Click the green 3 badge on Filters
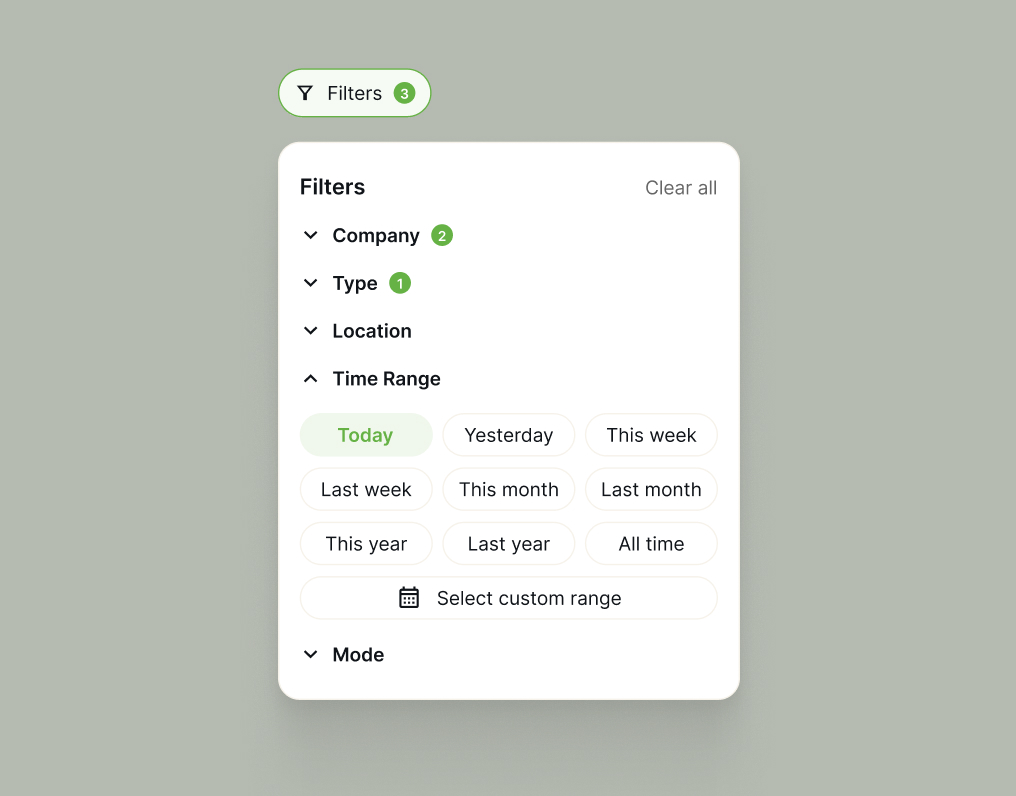1016x796 pixels. coord(404,93)
